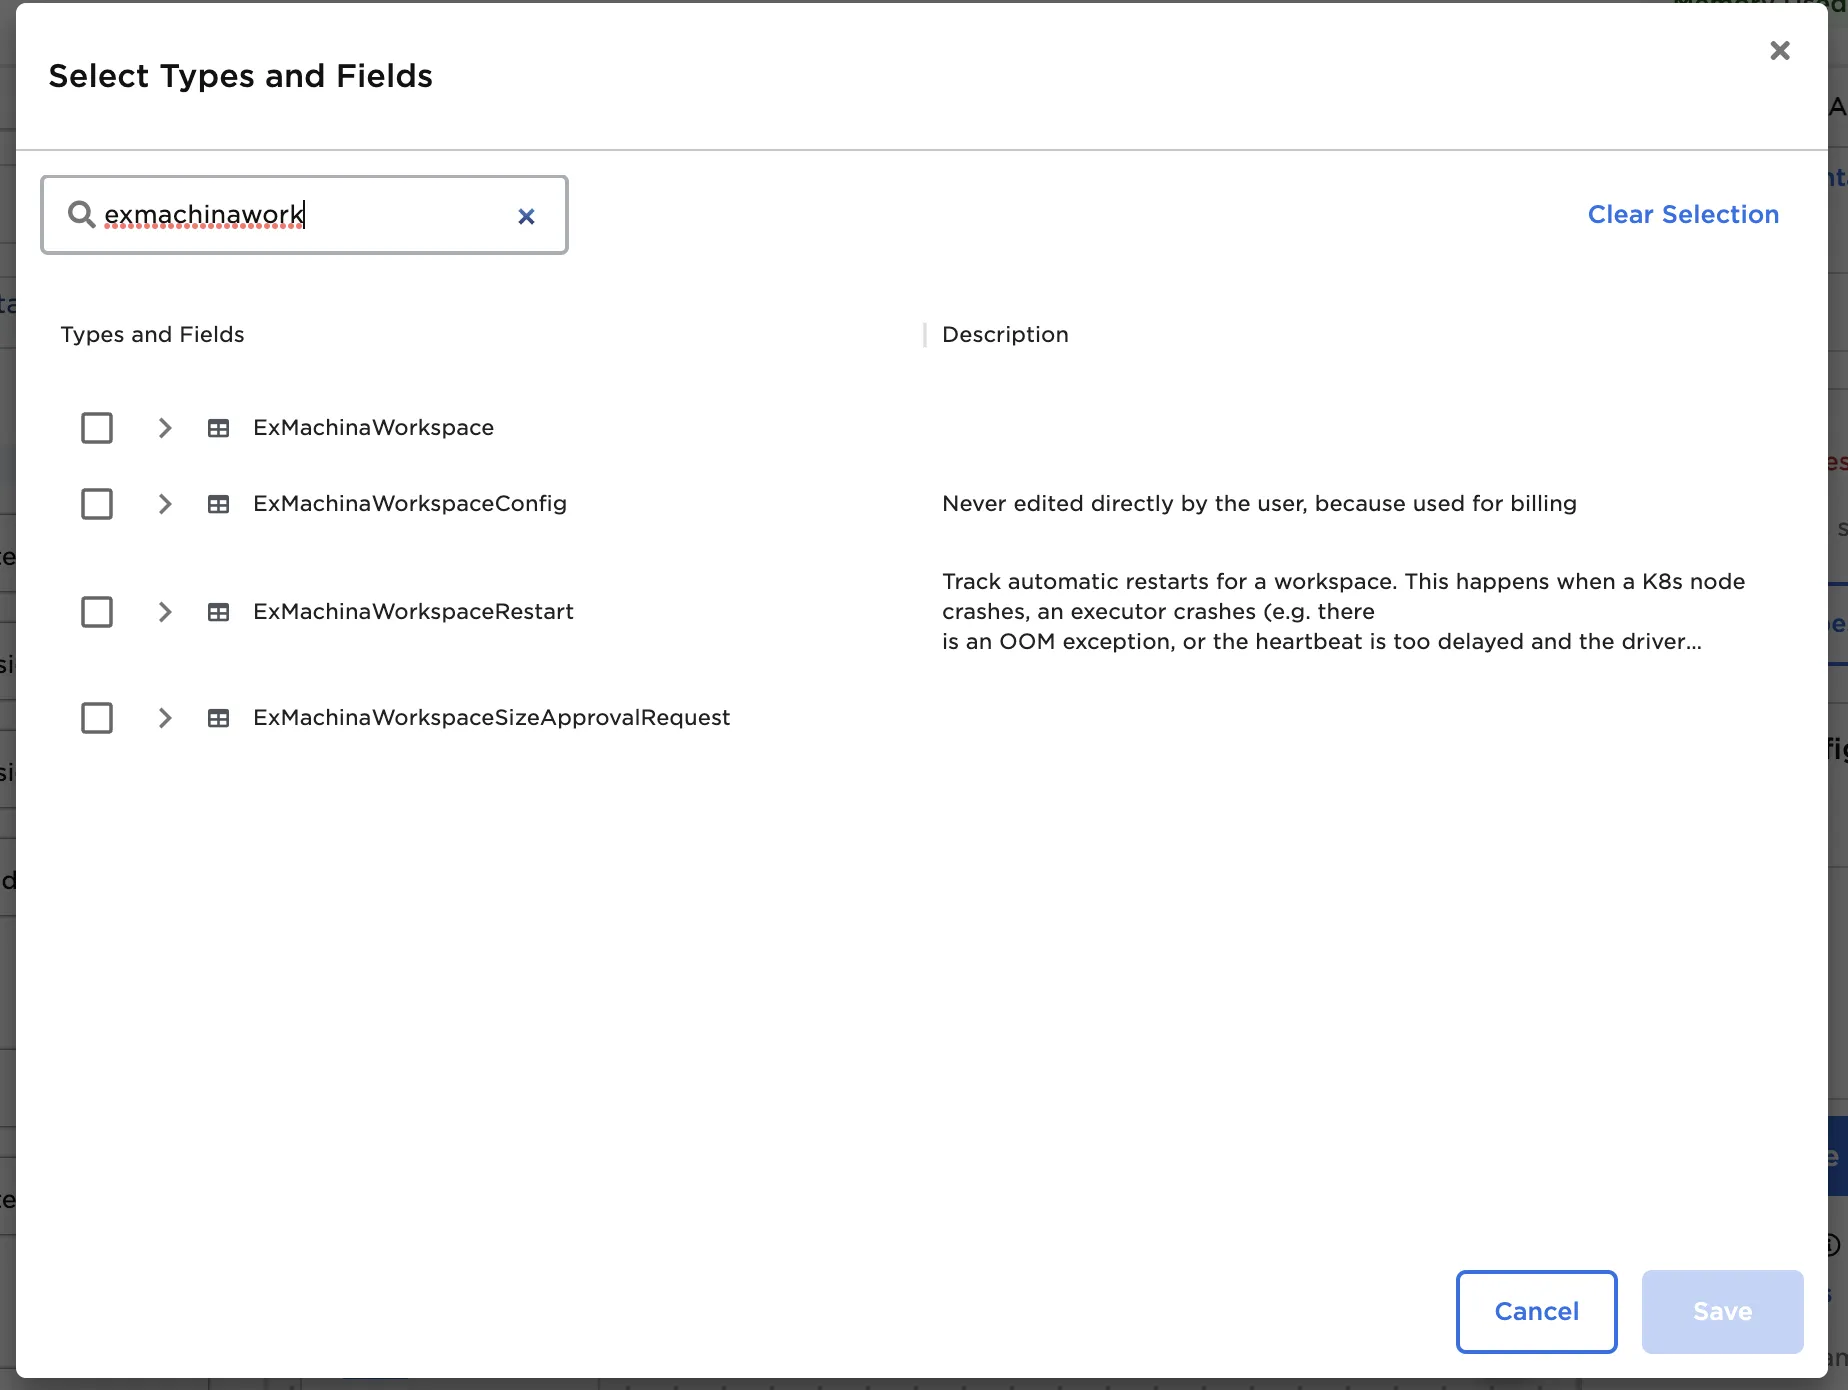Click the Description column header
The height and width of the screenshot is (1390, 1848).
(1004, 334)
